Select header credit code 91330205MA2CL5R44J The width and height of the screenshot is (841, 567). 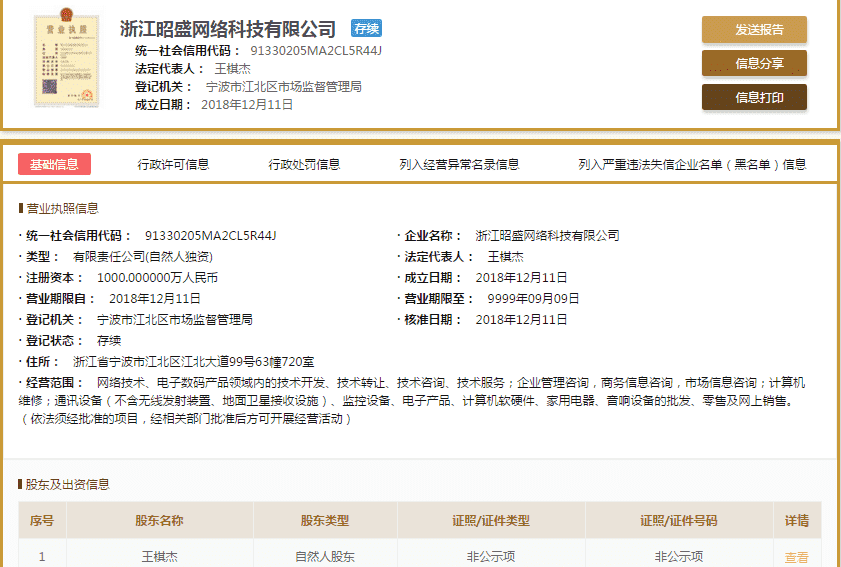pos(316,50)
